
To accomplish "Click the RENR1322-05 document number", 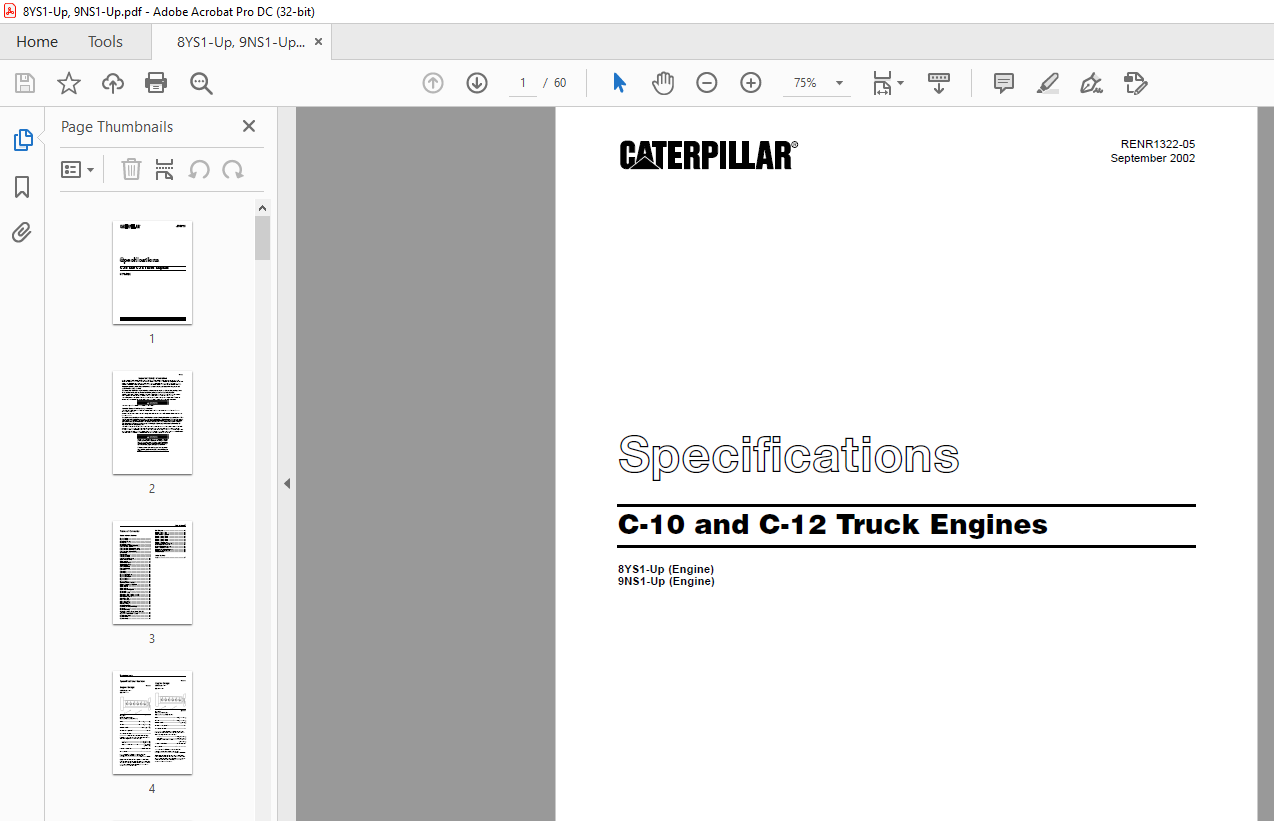I will click(1158, 145).
